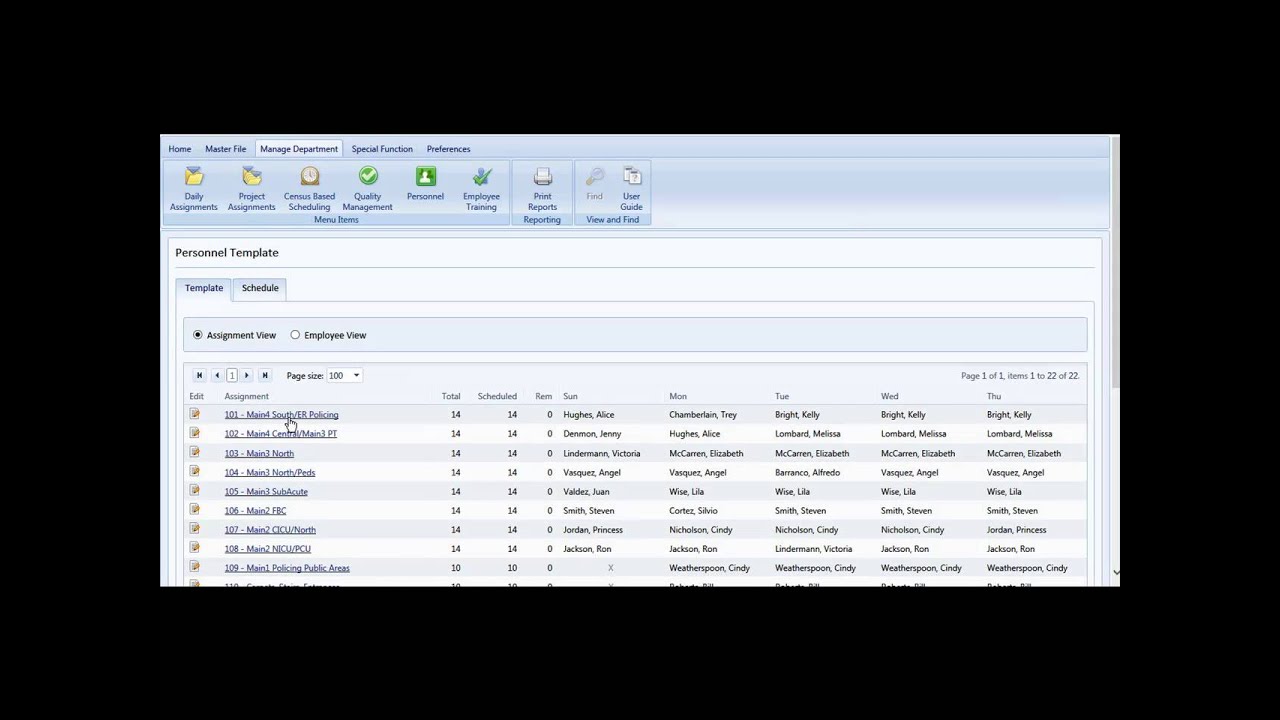Open the Home ribbon tab

[180, 149]
